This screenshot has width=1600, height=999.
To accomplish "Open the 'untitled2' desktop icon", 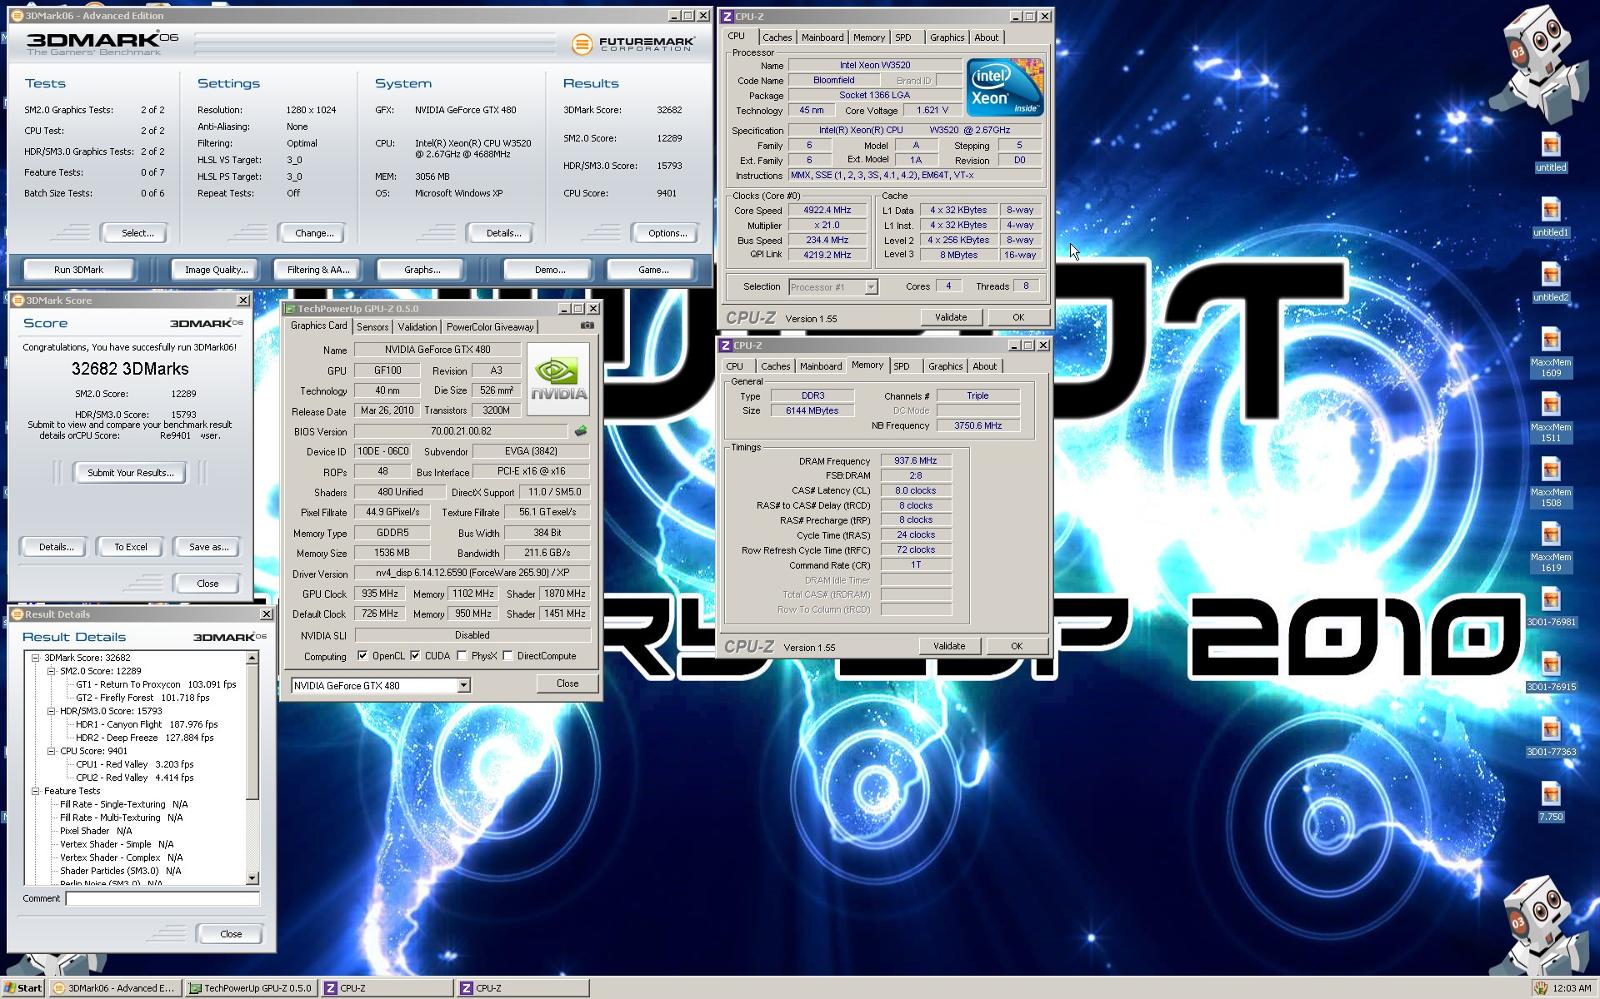I will [1551, 282].
